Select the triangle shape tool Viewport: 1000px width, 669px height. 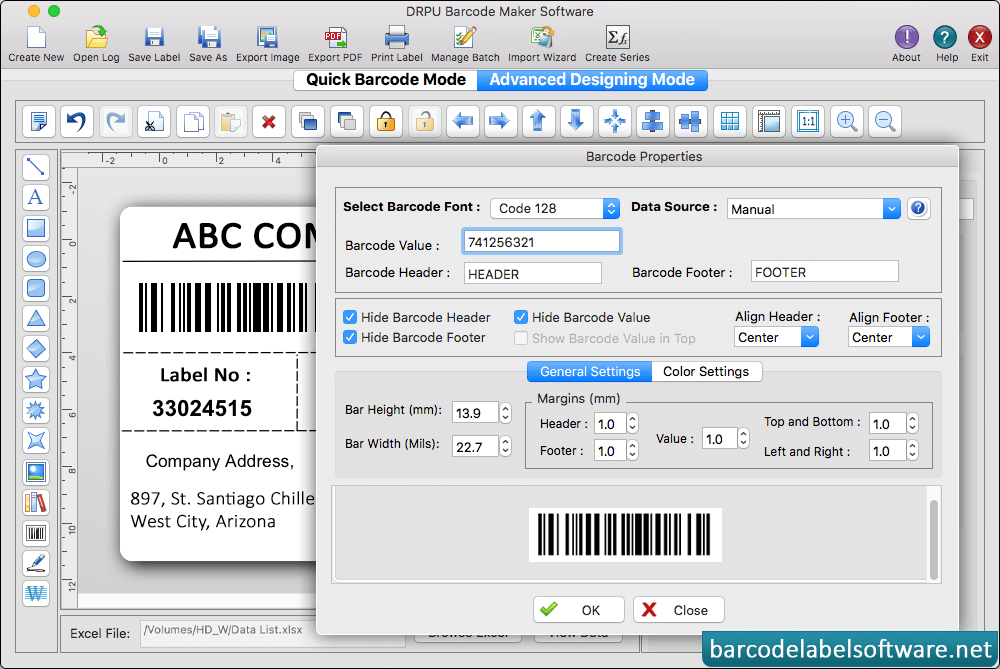pyautogui.click(x=36, y=318)
